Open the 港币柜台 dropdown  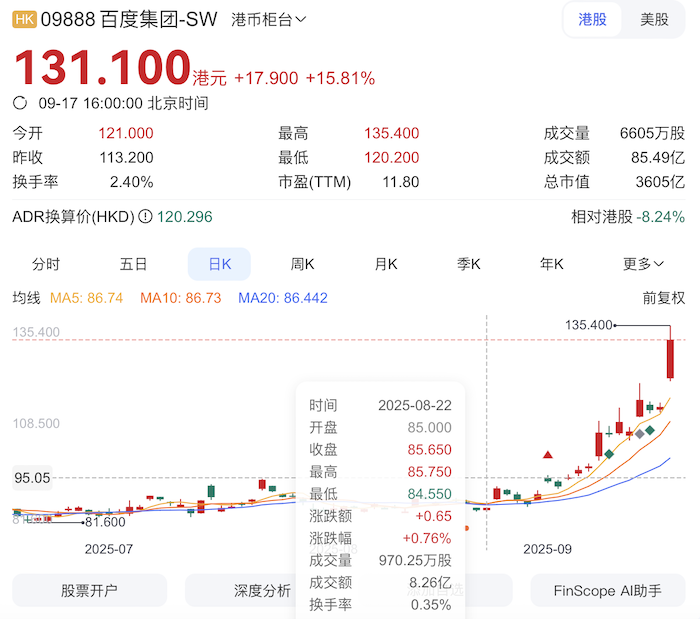pyautogui.click(x=268, y=20)
